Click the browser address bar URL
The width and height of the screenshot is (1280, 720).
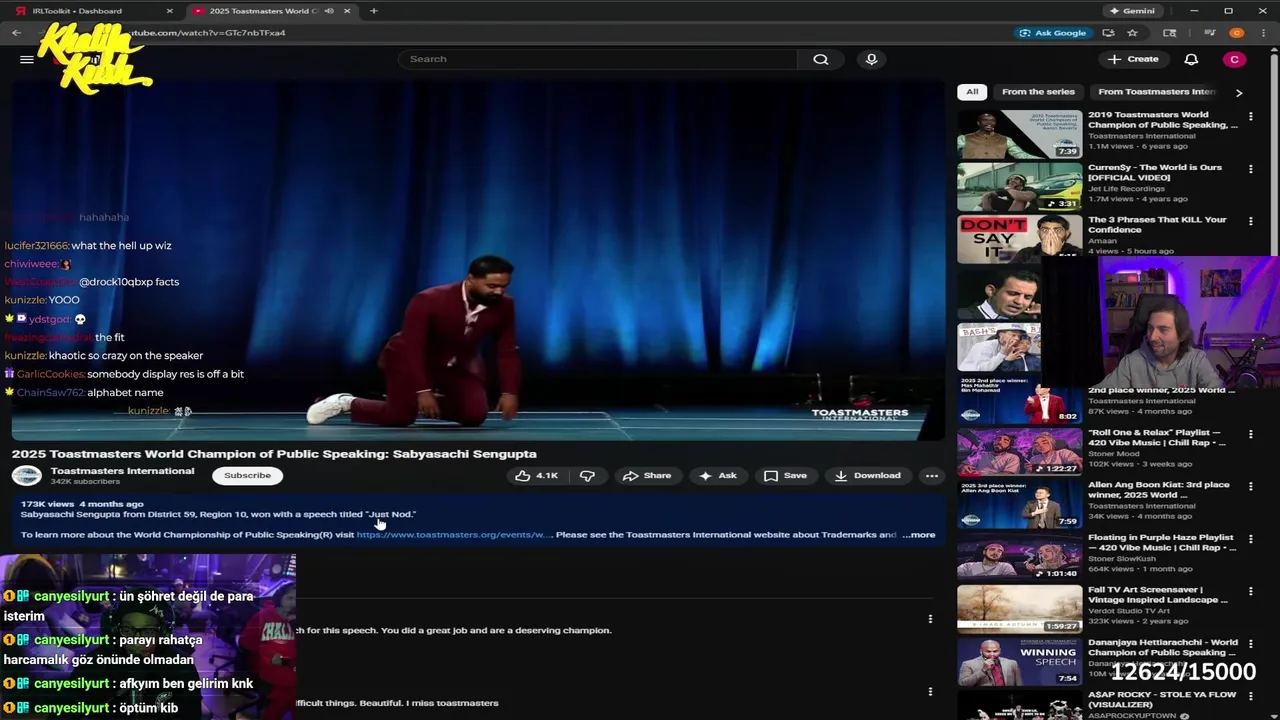click(210, 33)
